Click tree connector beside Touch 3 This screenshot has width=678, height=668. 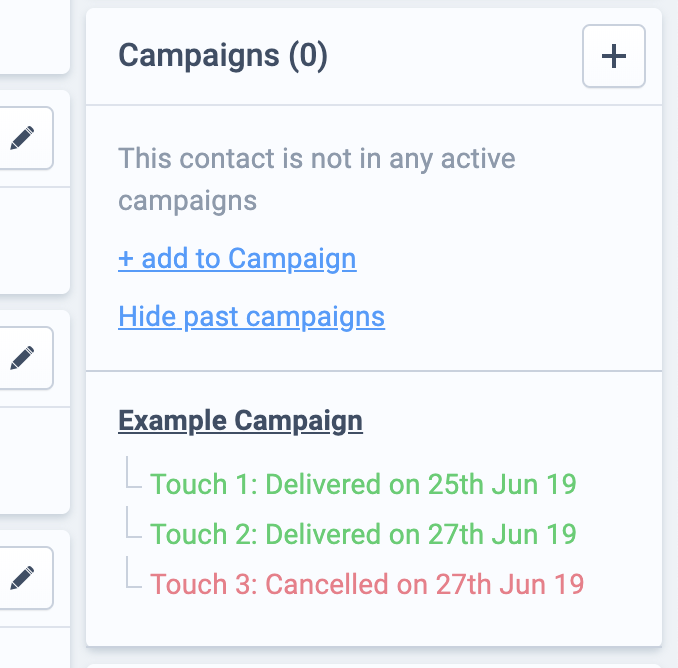(134, 572)
